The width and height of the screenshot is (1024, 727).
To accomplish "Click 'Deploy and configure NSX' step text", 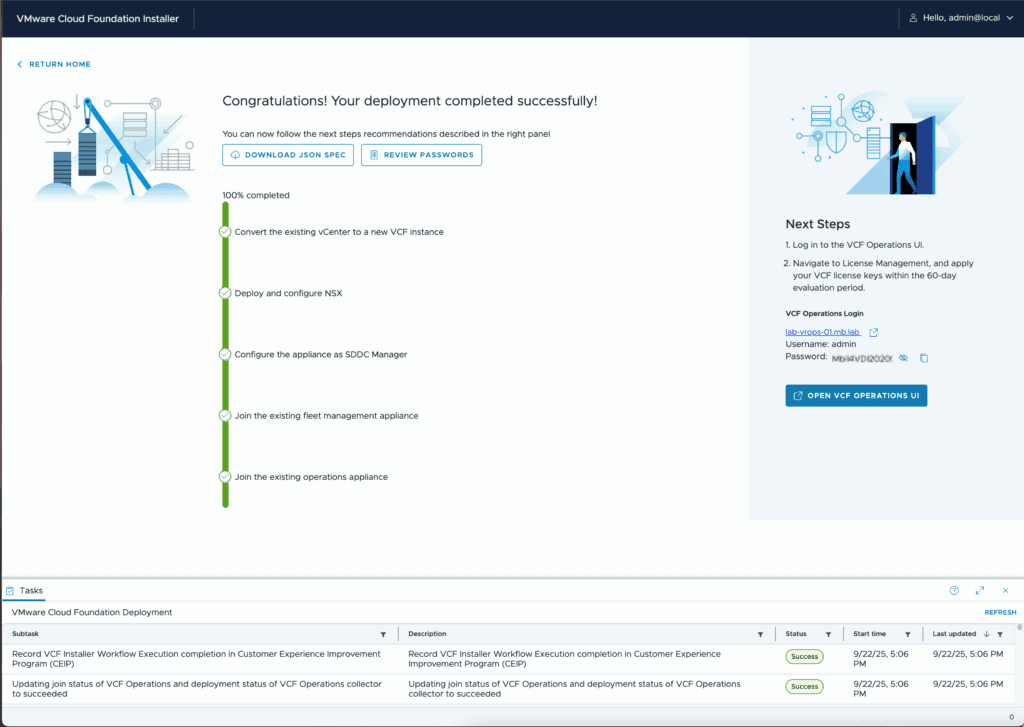I will pyautogui.click(x=288, y=293).
